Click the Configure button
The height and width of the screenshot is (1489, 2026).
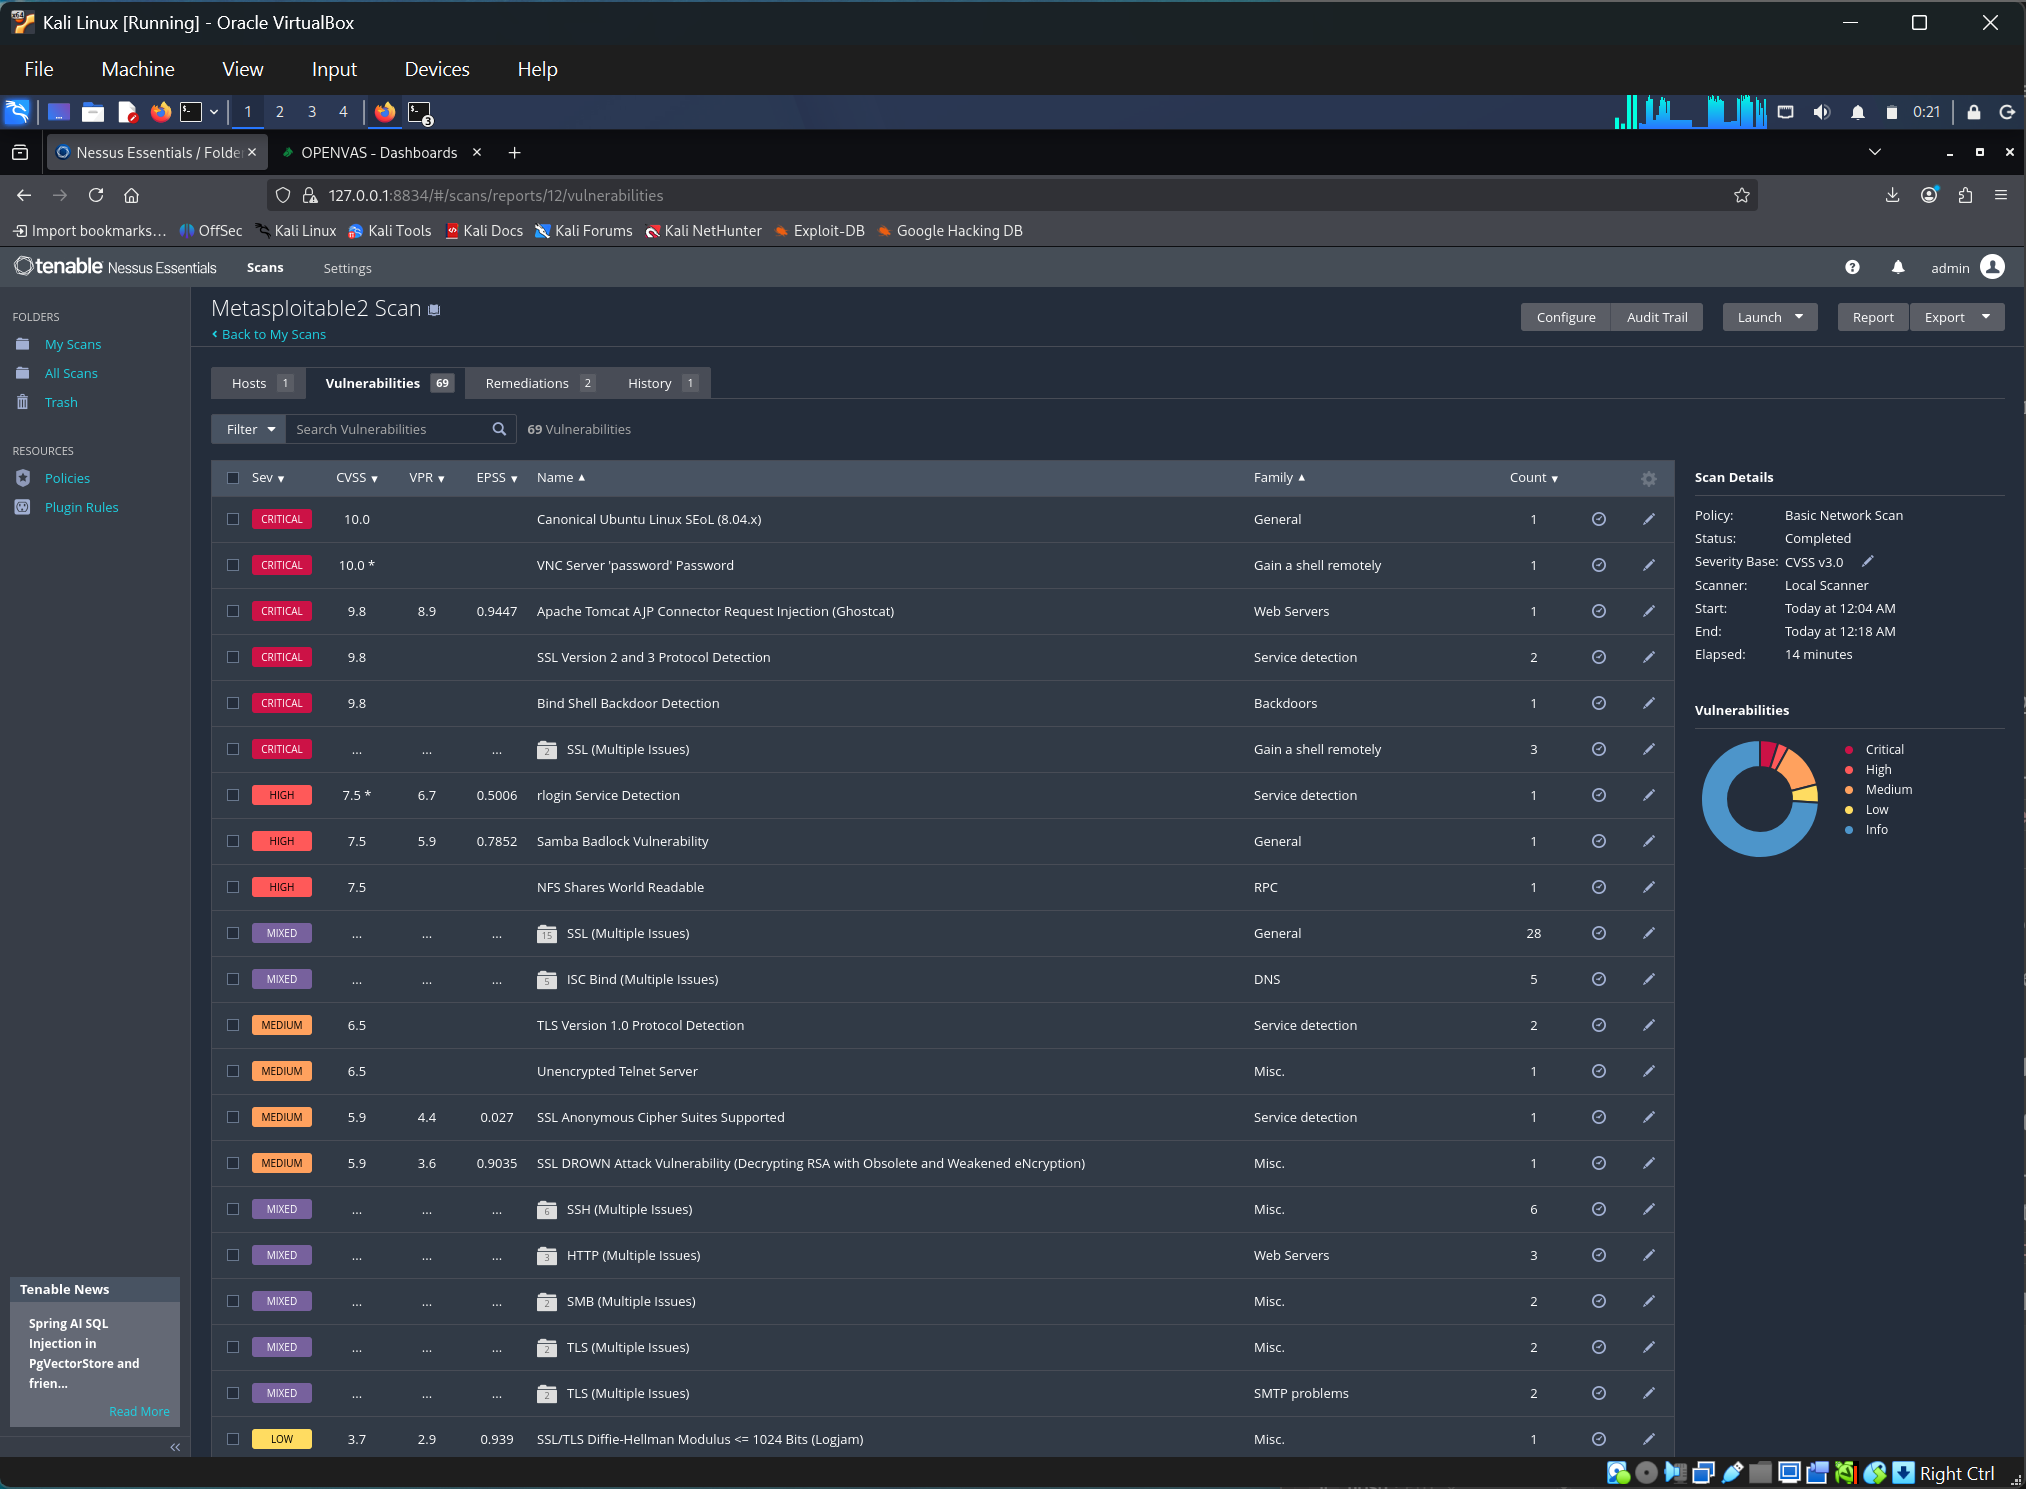pos(1566,317)
